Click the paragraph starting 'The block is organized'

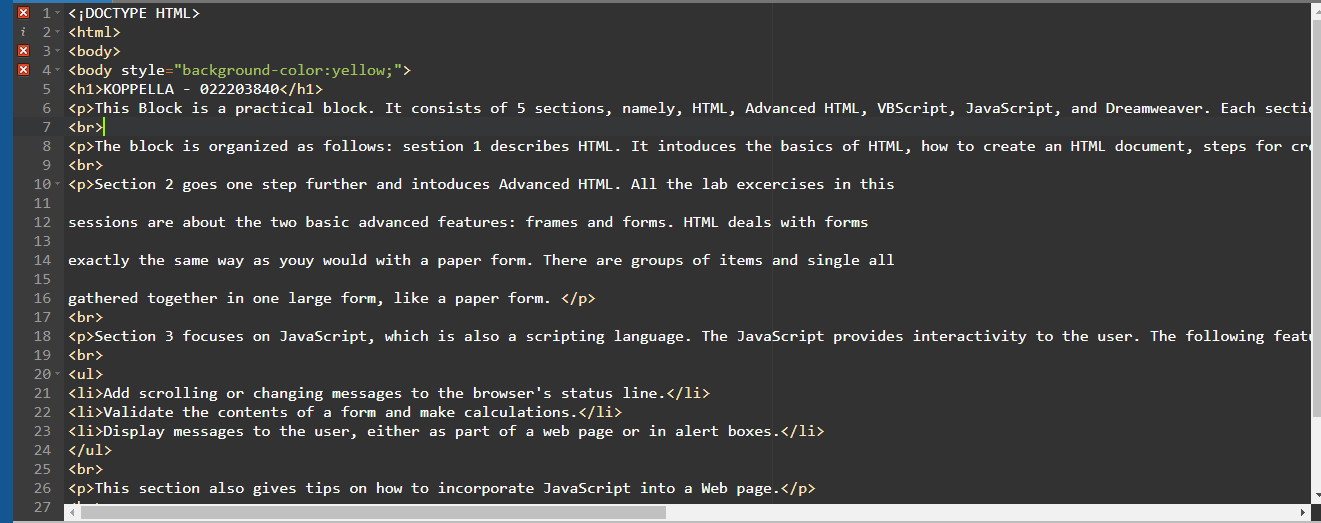click(x=689, y=146)
